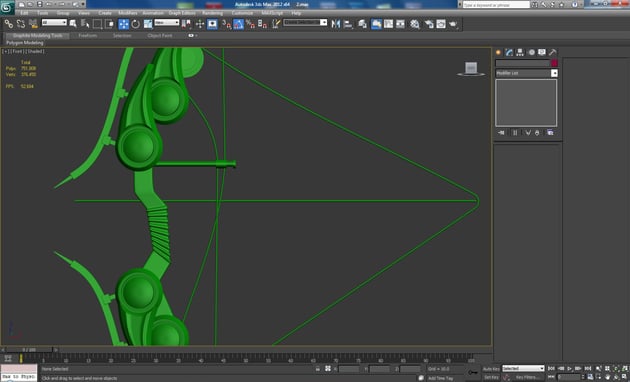This screenshot has width=630, height=382.
Task: Open the Tools menu
Action: [x=42, y=13]
